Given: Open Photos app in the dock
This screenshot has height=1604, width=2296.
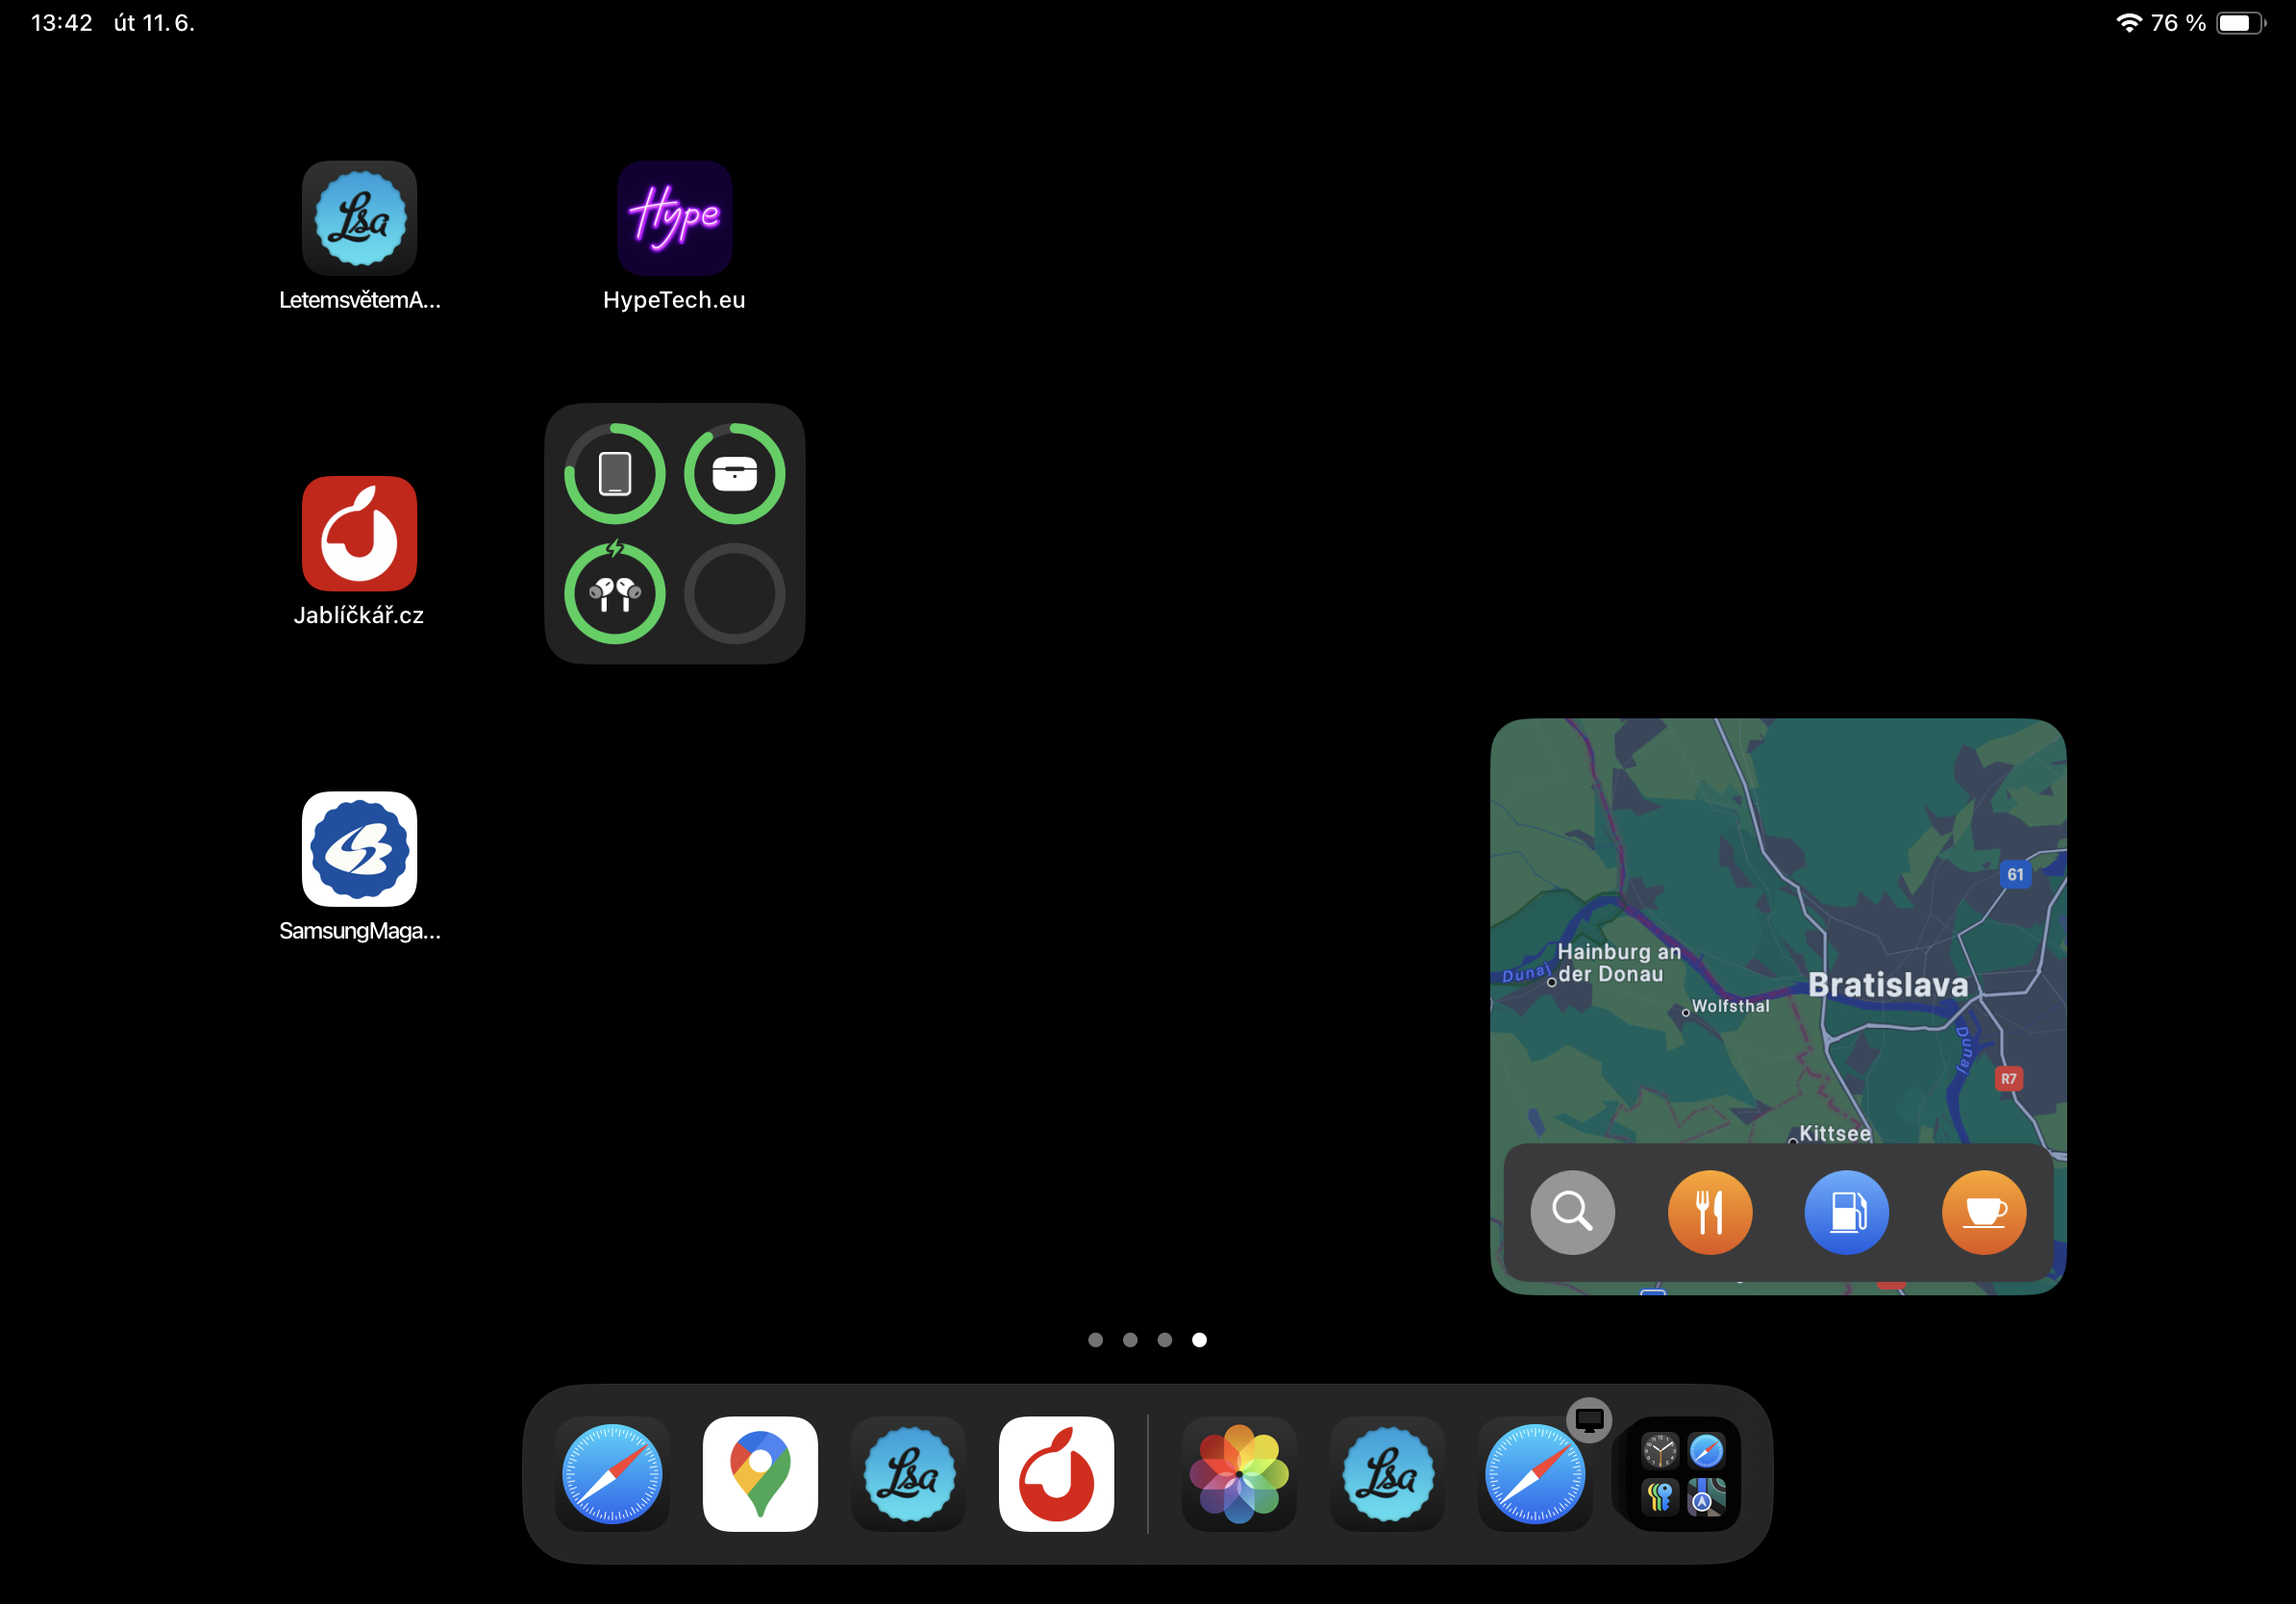Looking at the screenshot, I should 1238,1473.
